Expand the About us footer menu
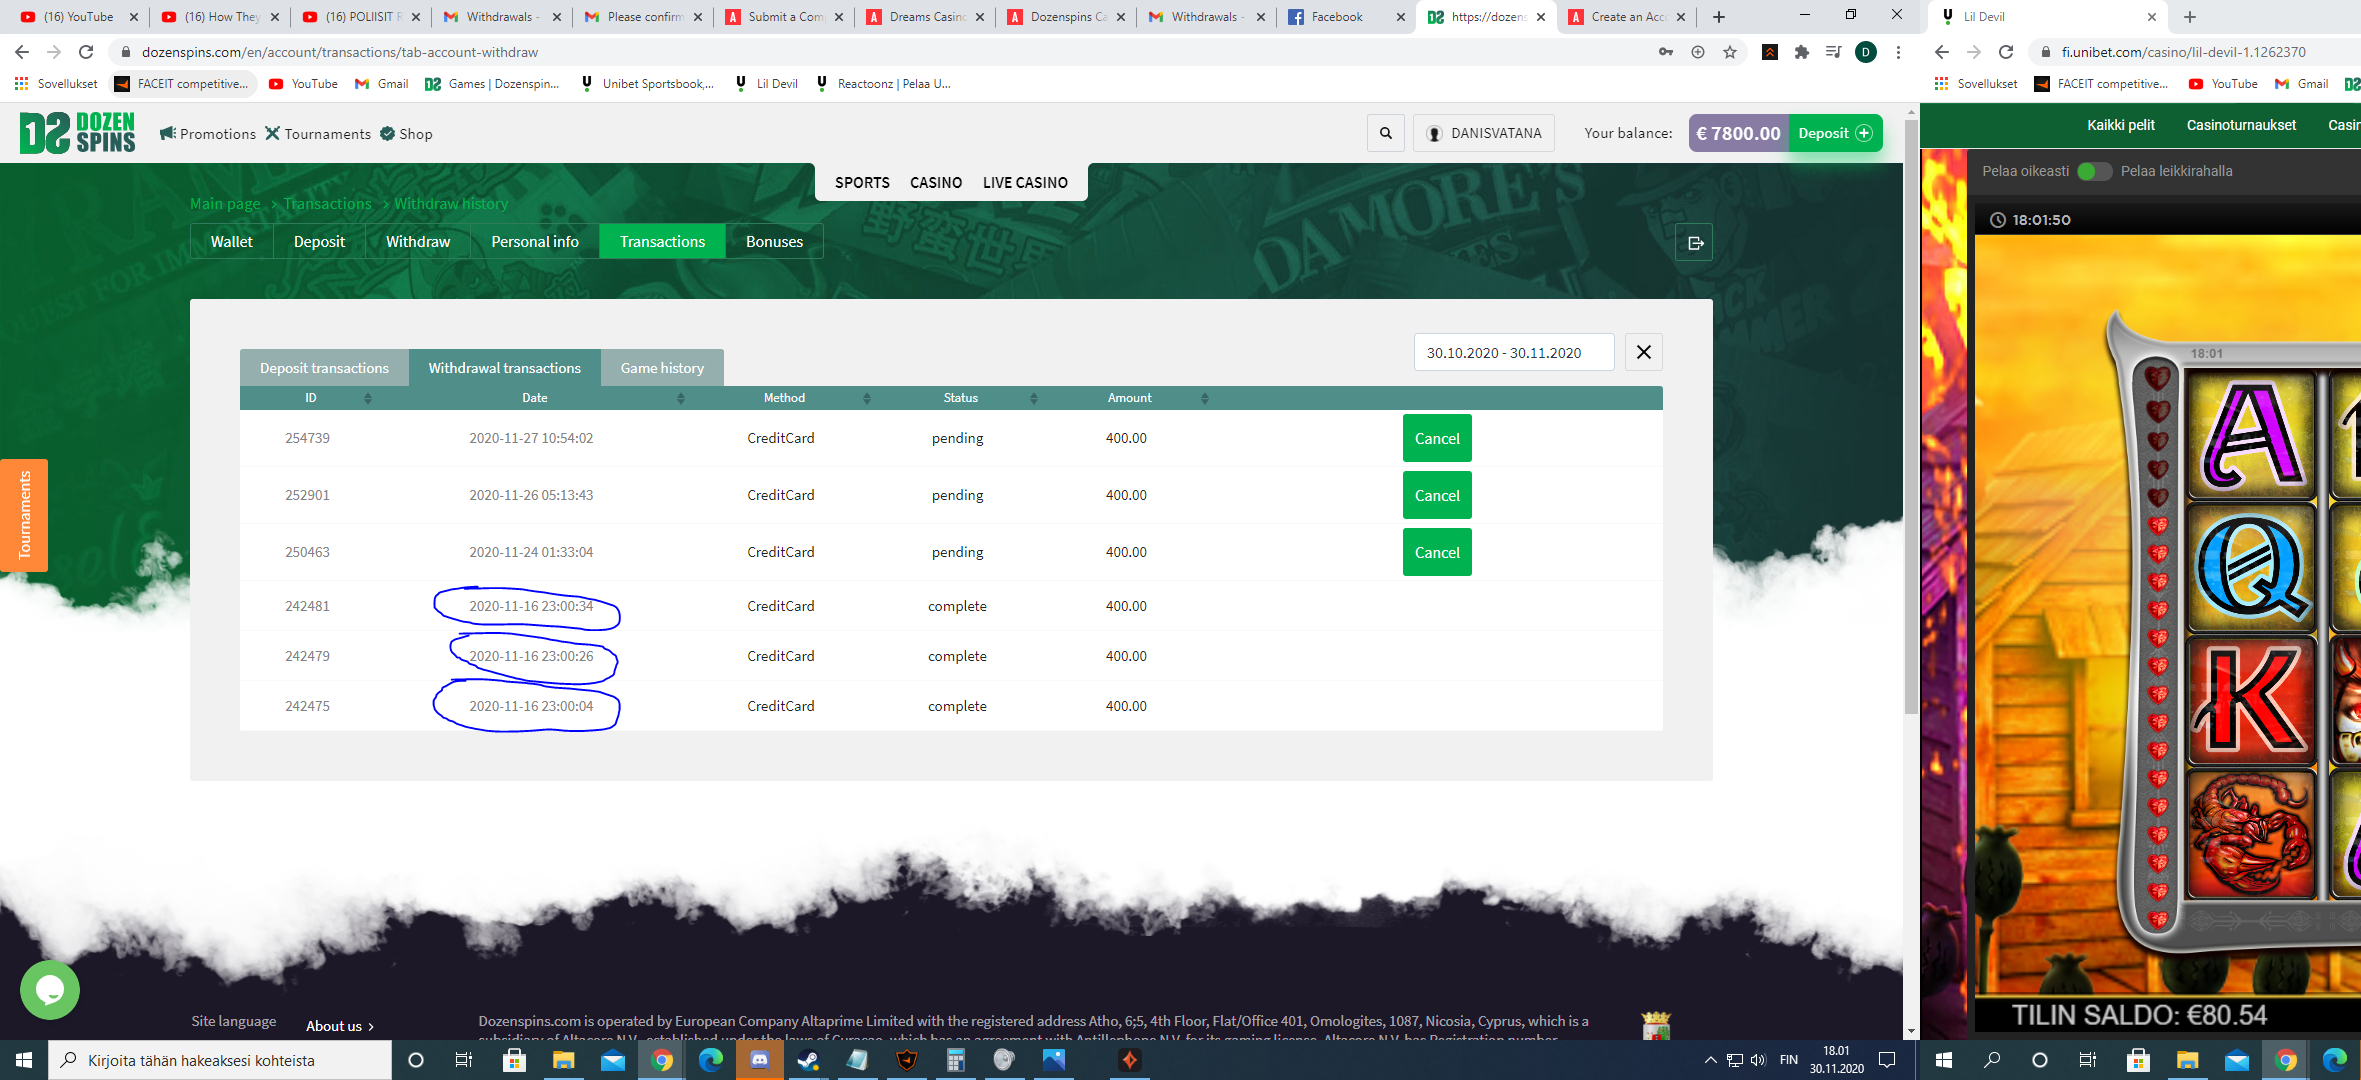The width and height of the screenshot is (2361, 1080). click(340, 1026)
